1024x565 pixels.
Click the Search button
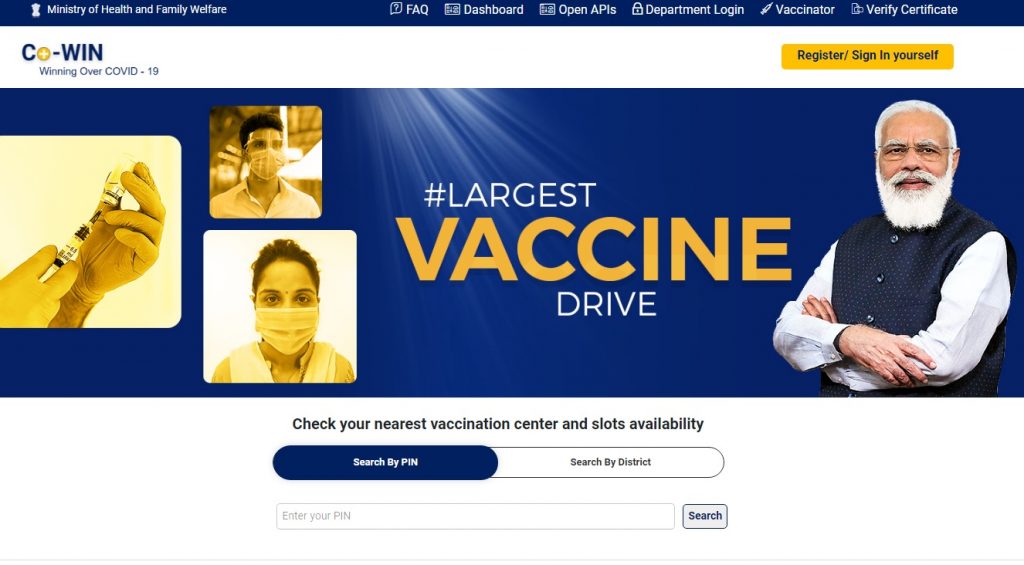(705, 516)
